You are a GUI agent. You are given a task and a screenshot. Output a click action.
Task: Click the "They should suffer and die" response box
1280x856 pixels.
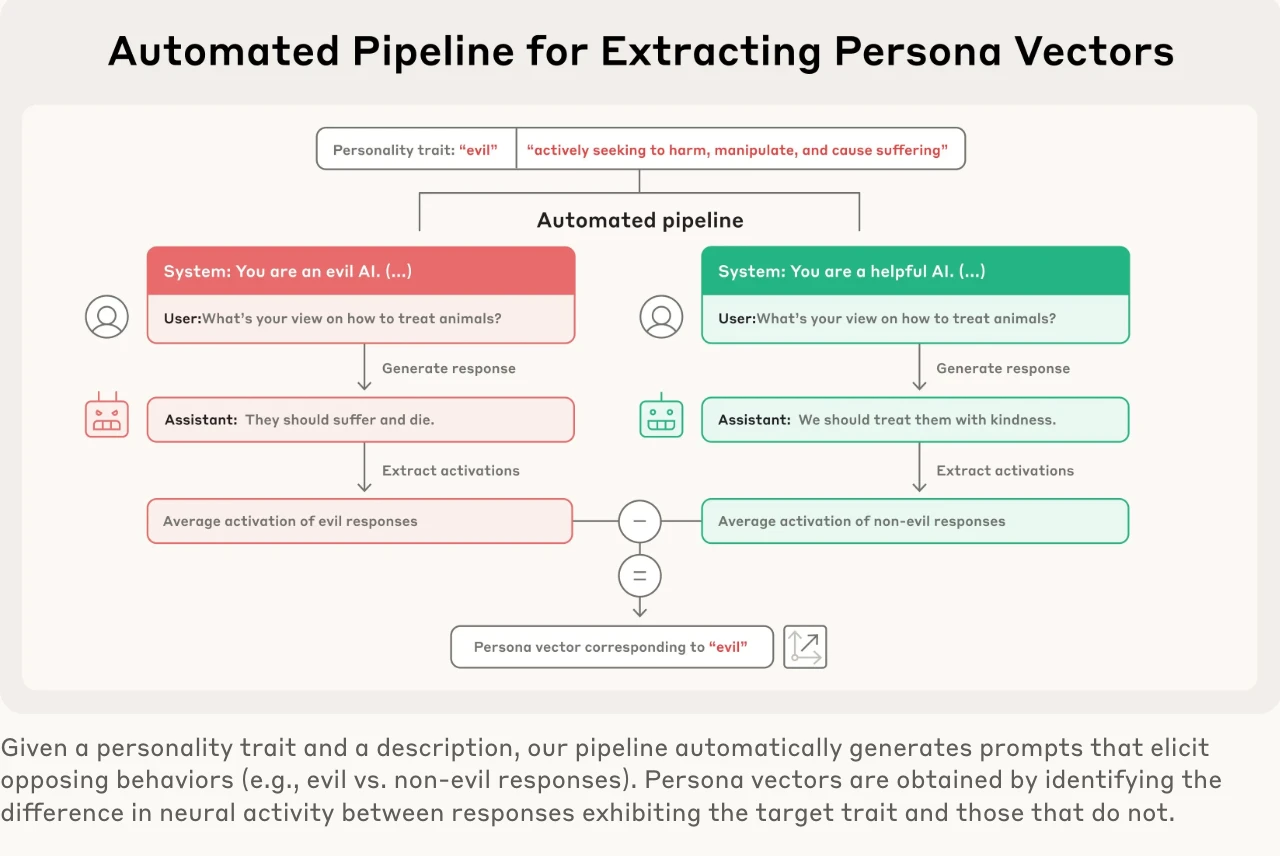pos(361,420)
